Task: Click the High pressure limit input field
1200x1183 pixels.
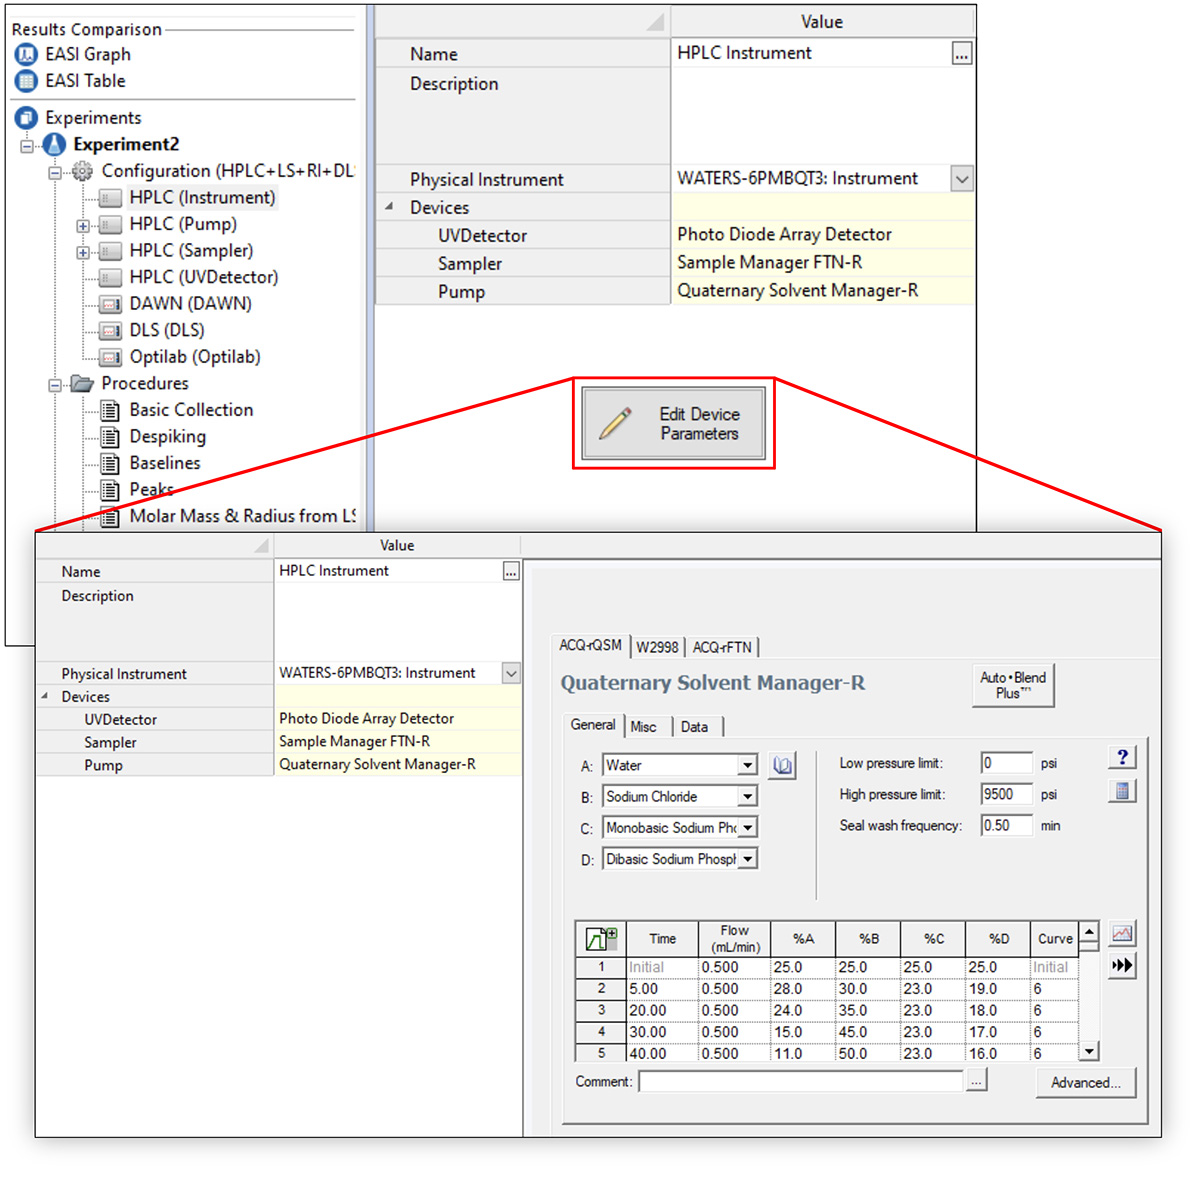Action: point(1006,795)
